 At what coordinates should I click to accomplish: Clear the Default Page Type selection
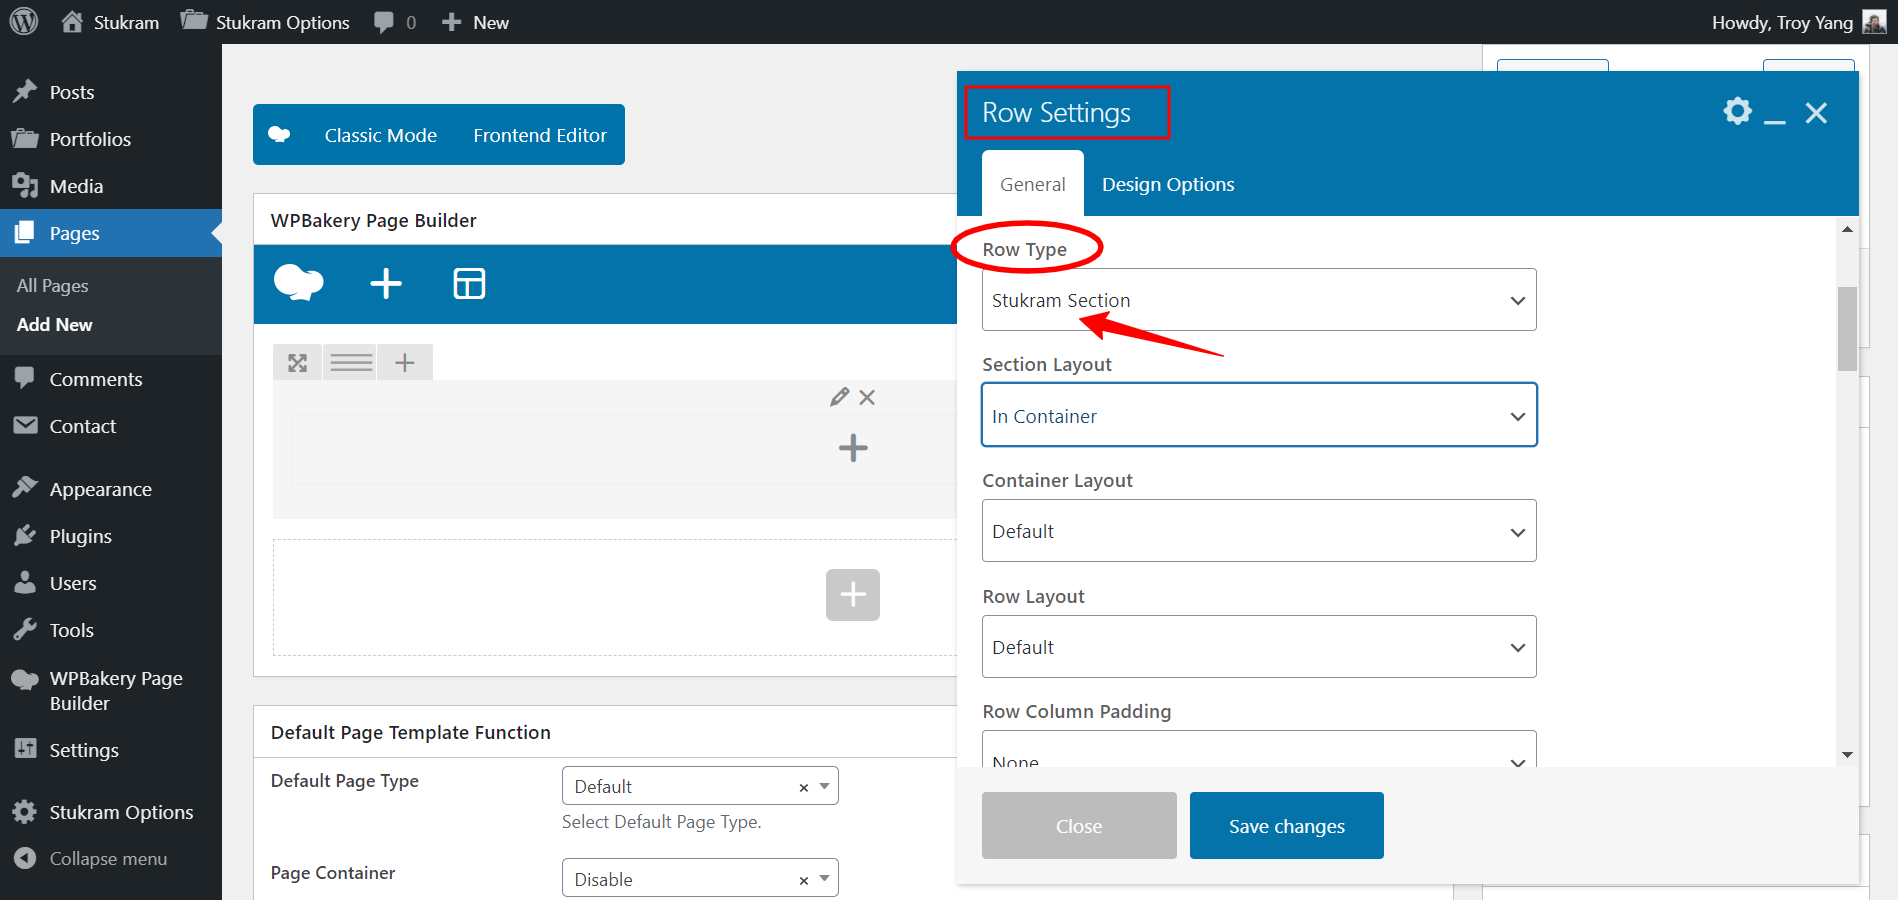[803, 788]
